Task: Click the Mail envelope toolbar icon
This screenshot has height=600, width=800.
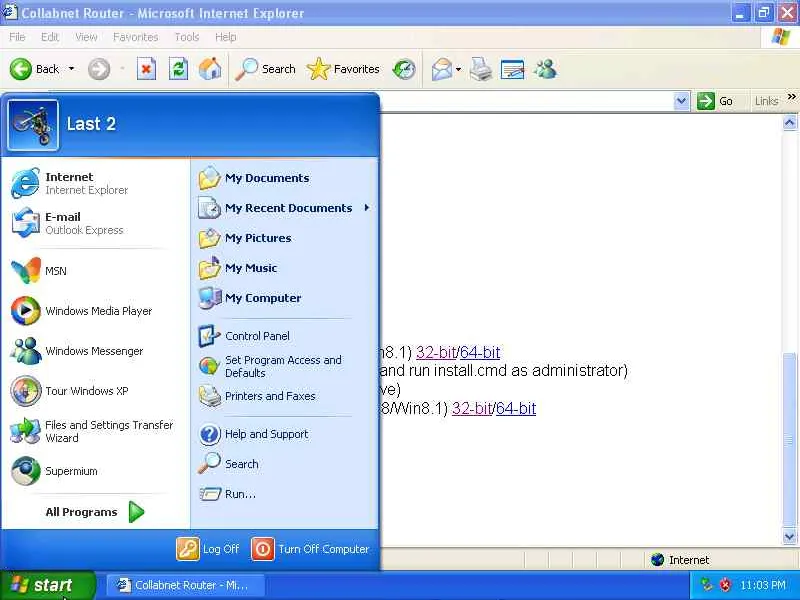Action: click(442, 69)
